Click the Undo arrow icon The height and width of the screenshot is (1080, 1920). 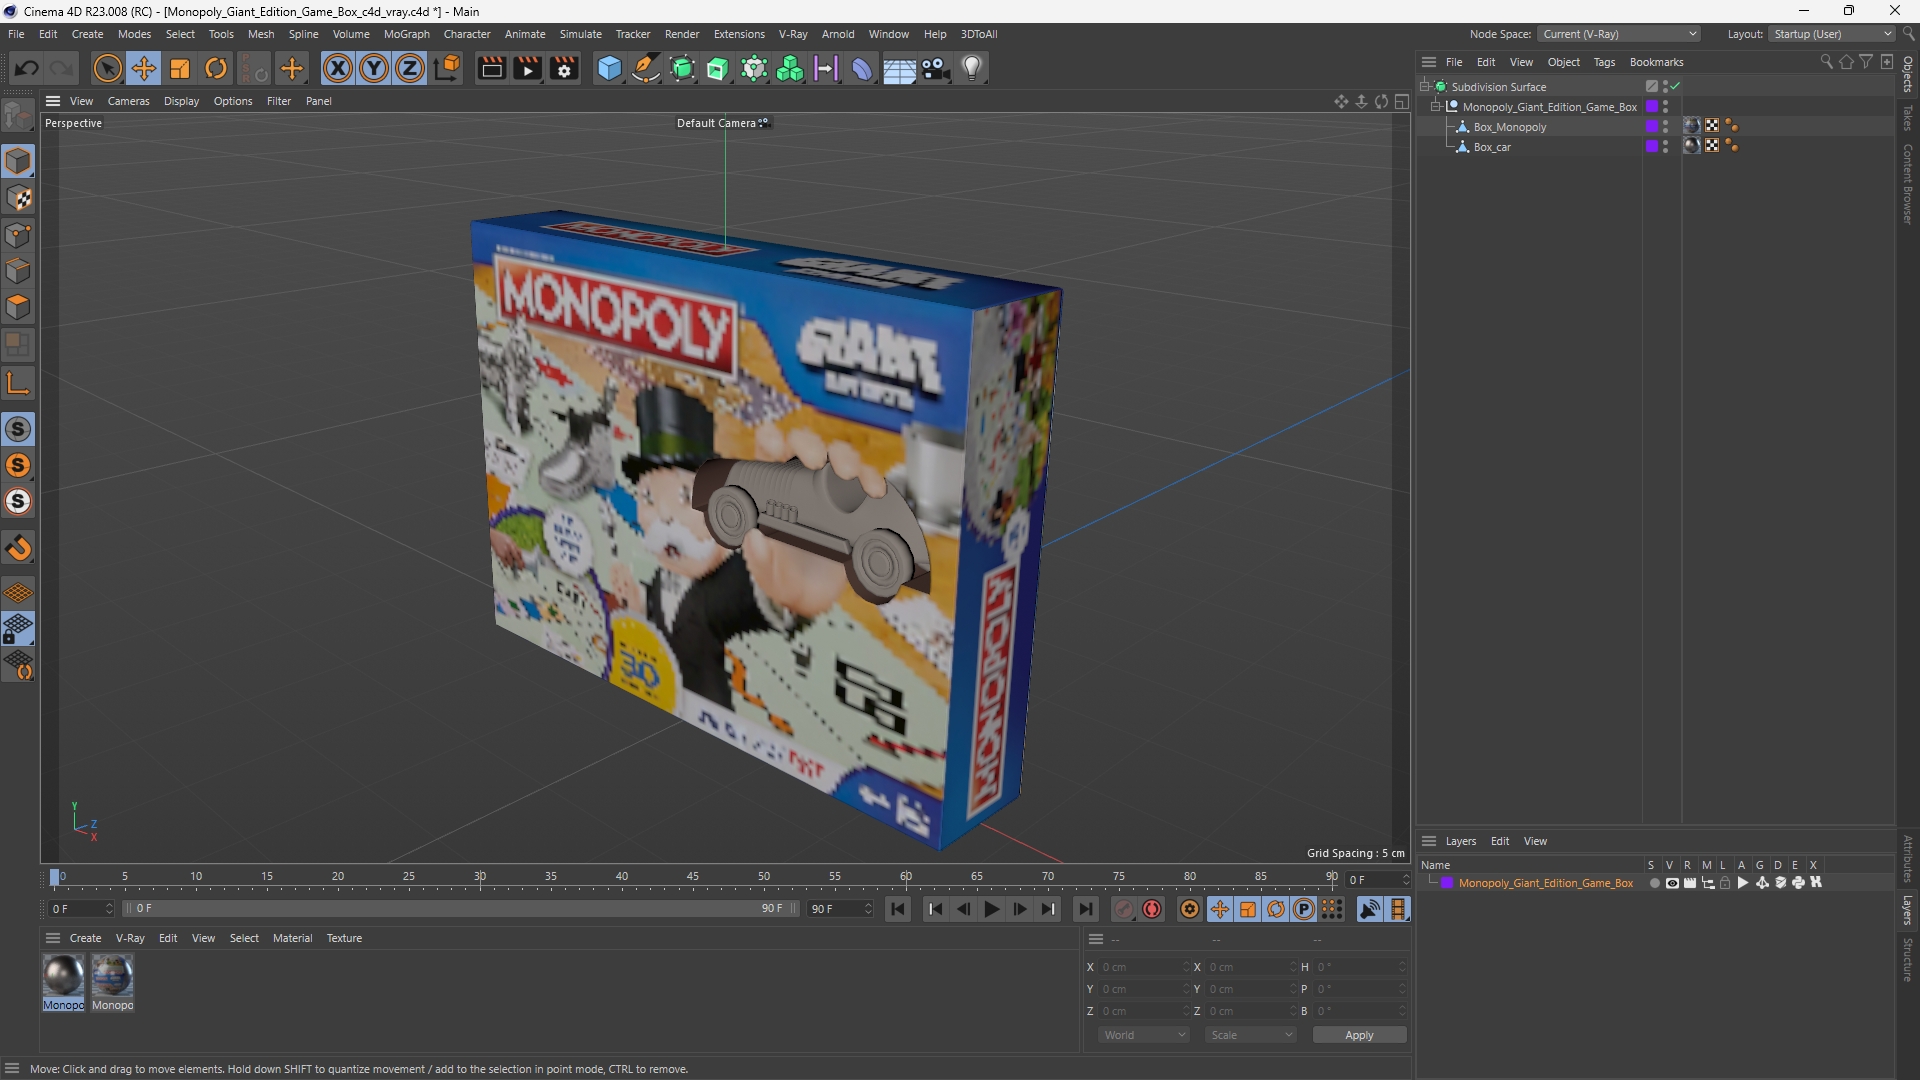[27, 68]
